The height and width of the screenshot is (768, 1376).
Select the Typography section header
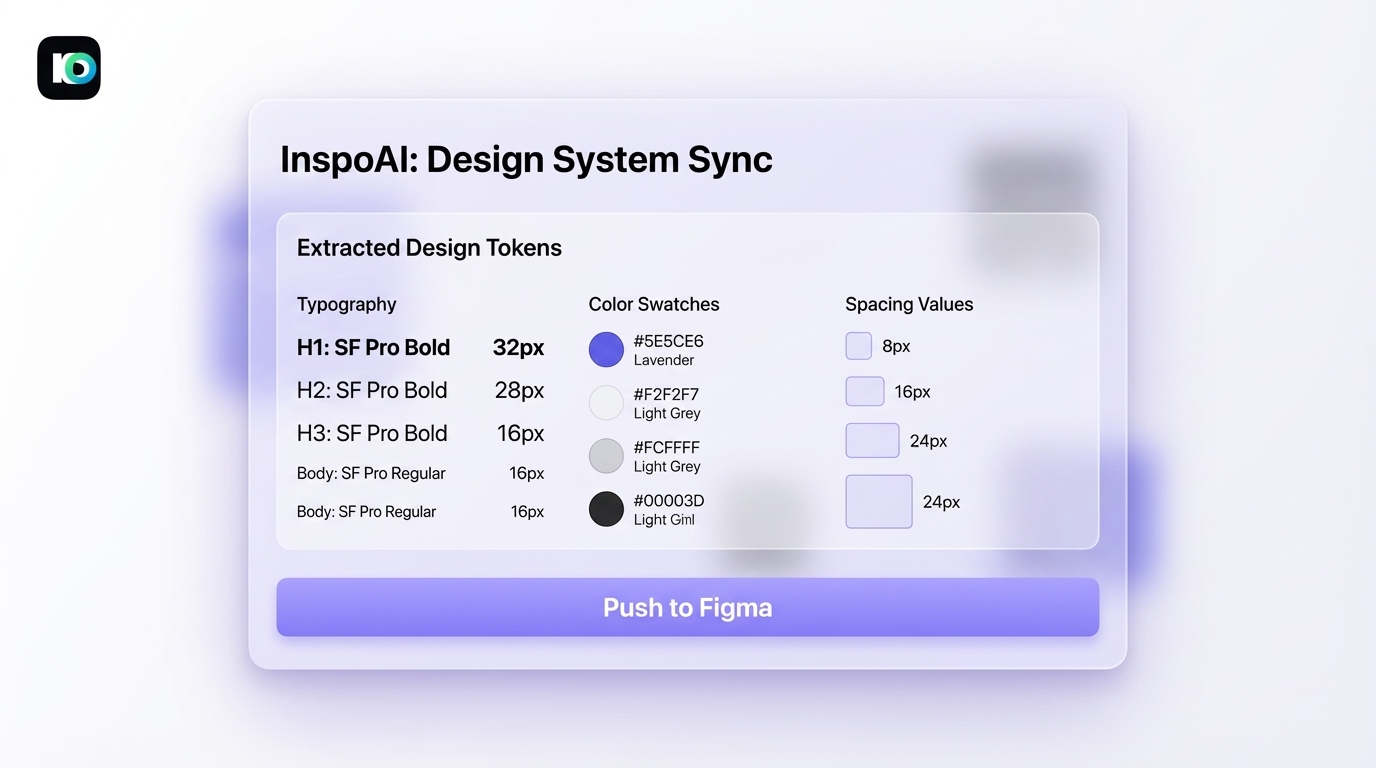[x=346, y=304]
